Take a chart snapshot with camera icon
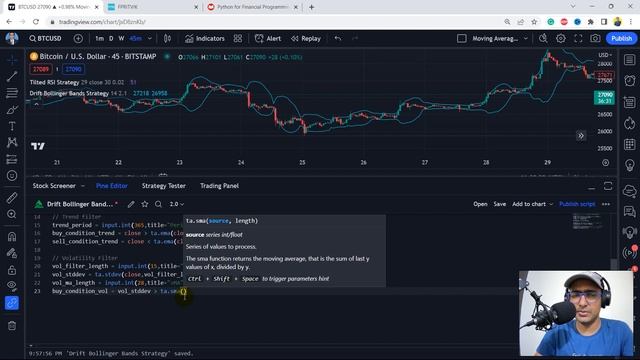The image size is (640, 360). coord(595,38)
